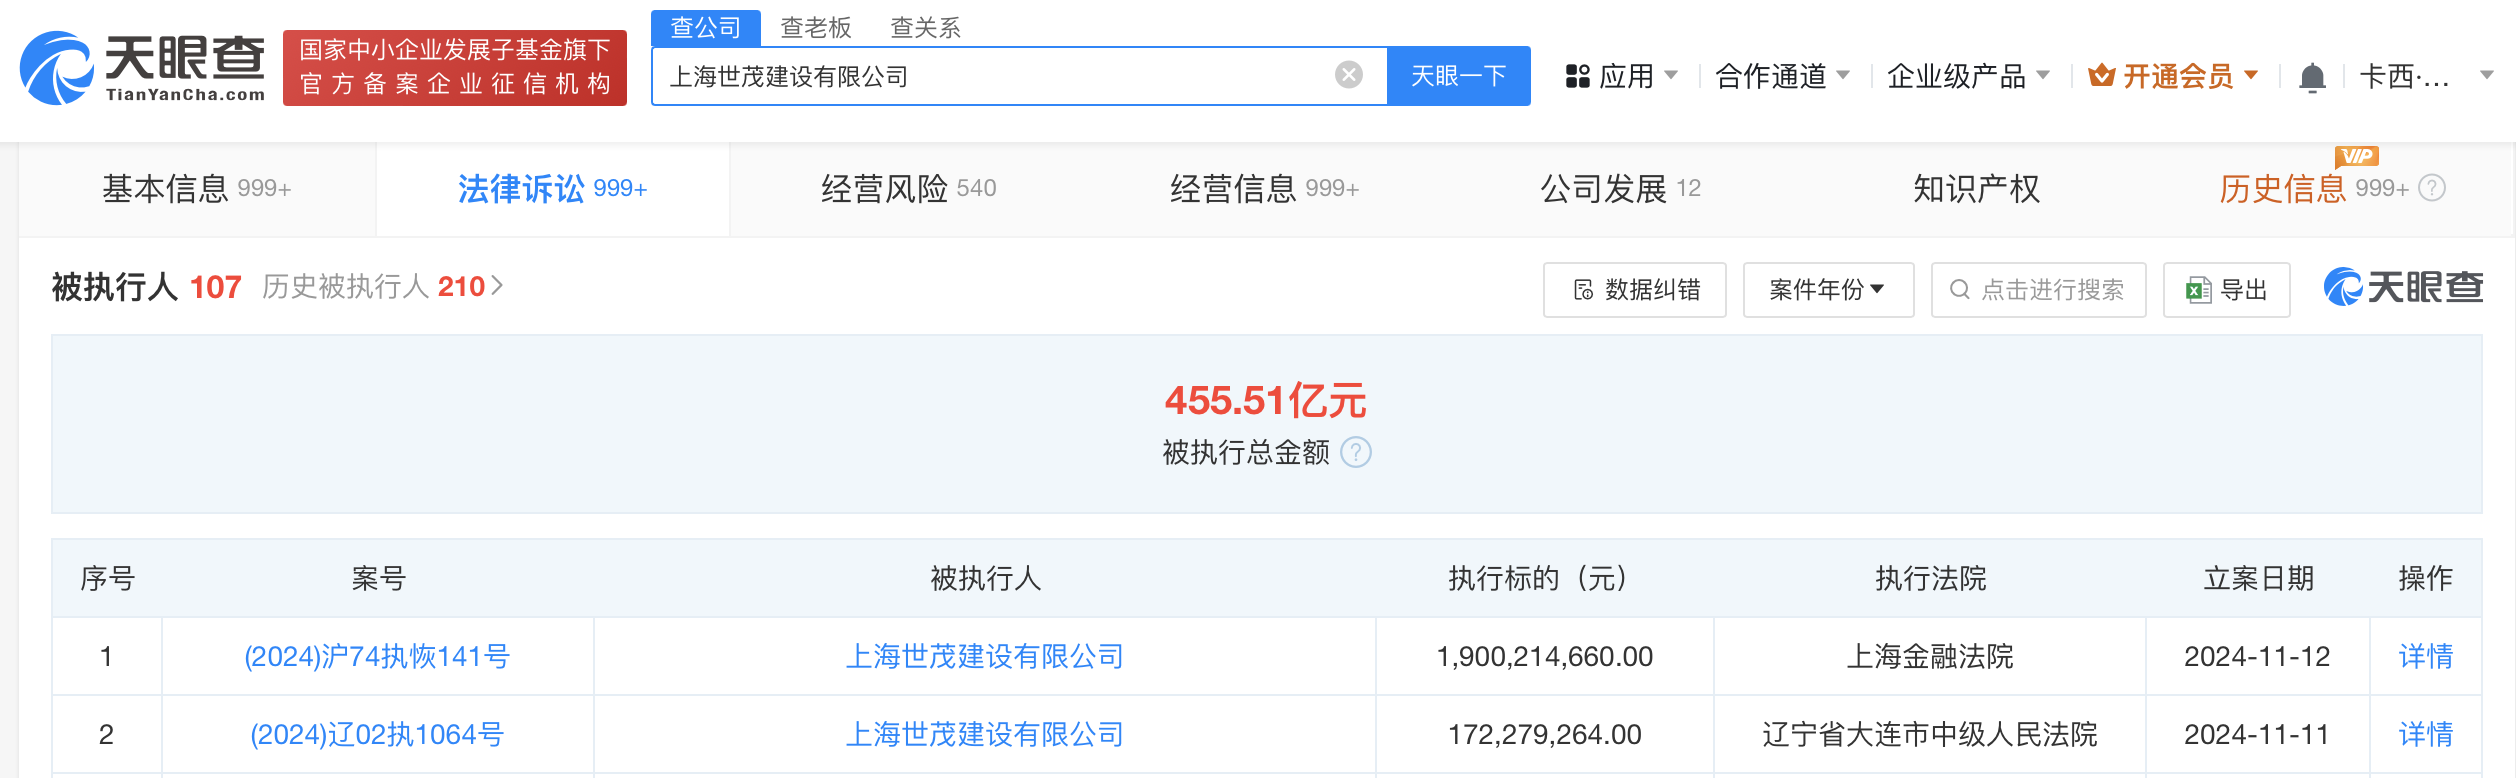Expand the 企业级产品 dropdown menu
This screenshot has height=778, width=2516.
pyautogui.click(x=1968, y=76)
